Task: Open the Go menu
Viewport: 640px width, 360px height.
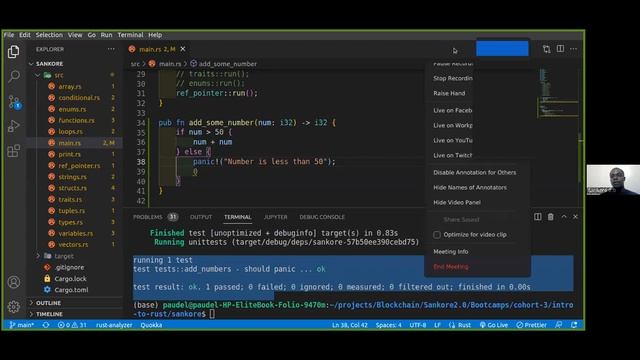Action: [92, 35]
